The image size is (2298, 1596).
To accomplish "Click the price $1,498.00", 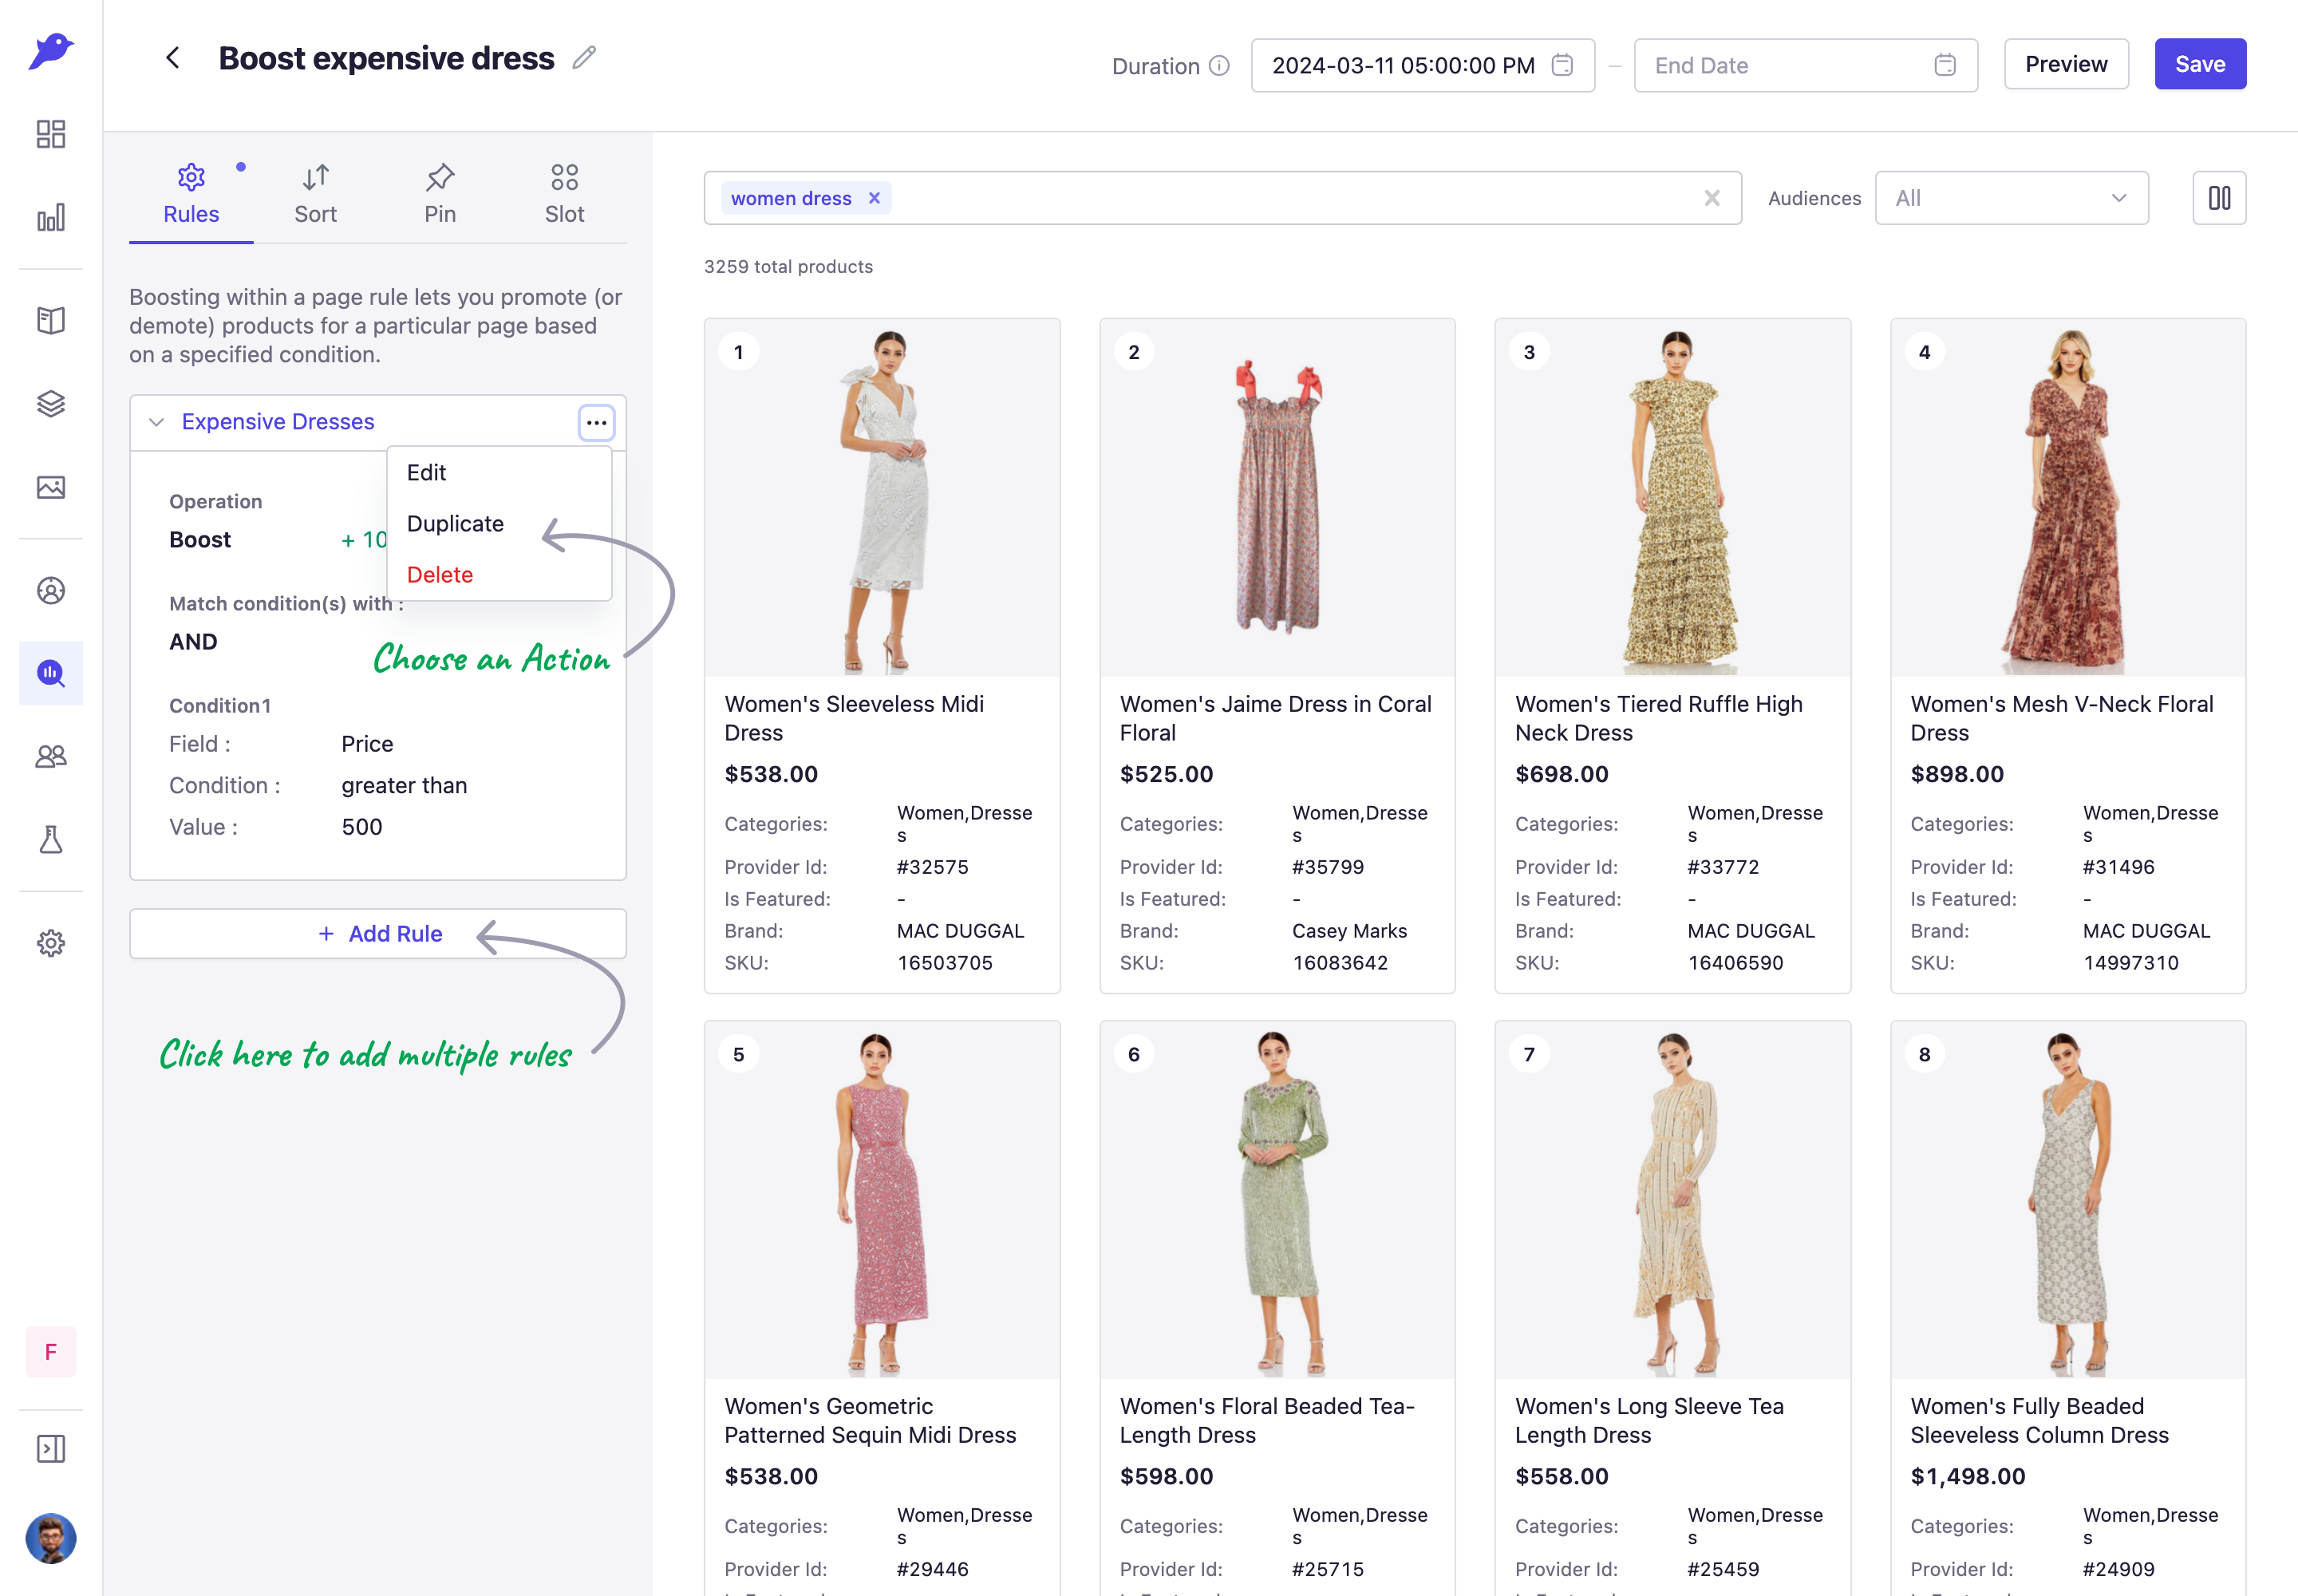I will click(1968, 1476).
